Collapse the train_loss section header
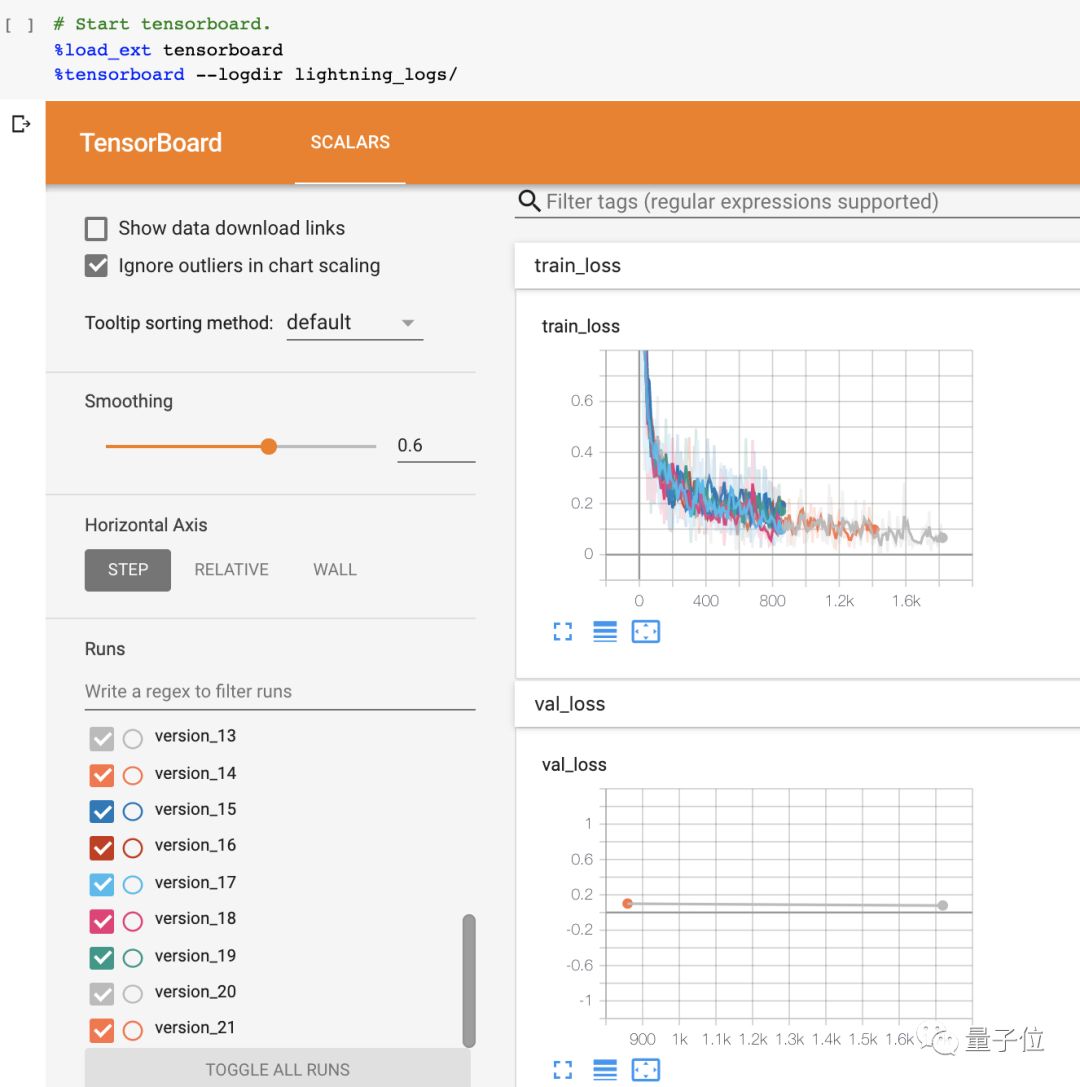 click(x=578, y=266)
